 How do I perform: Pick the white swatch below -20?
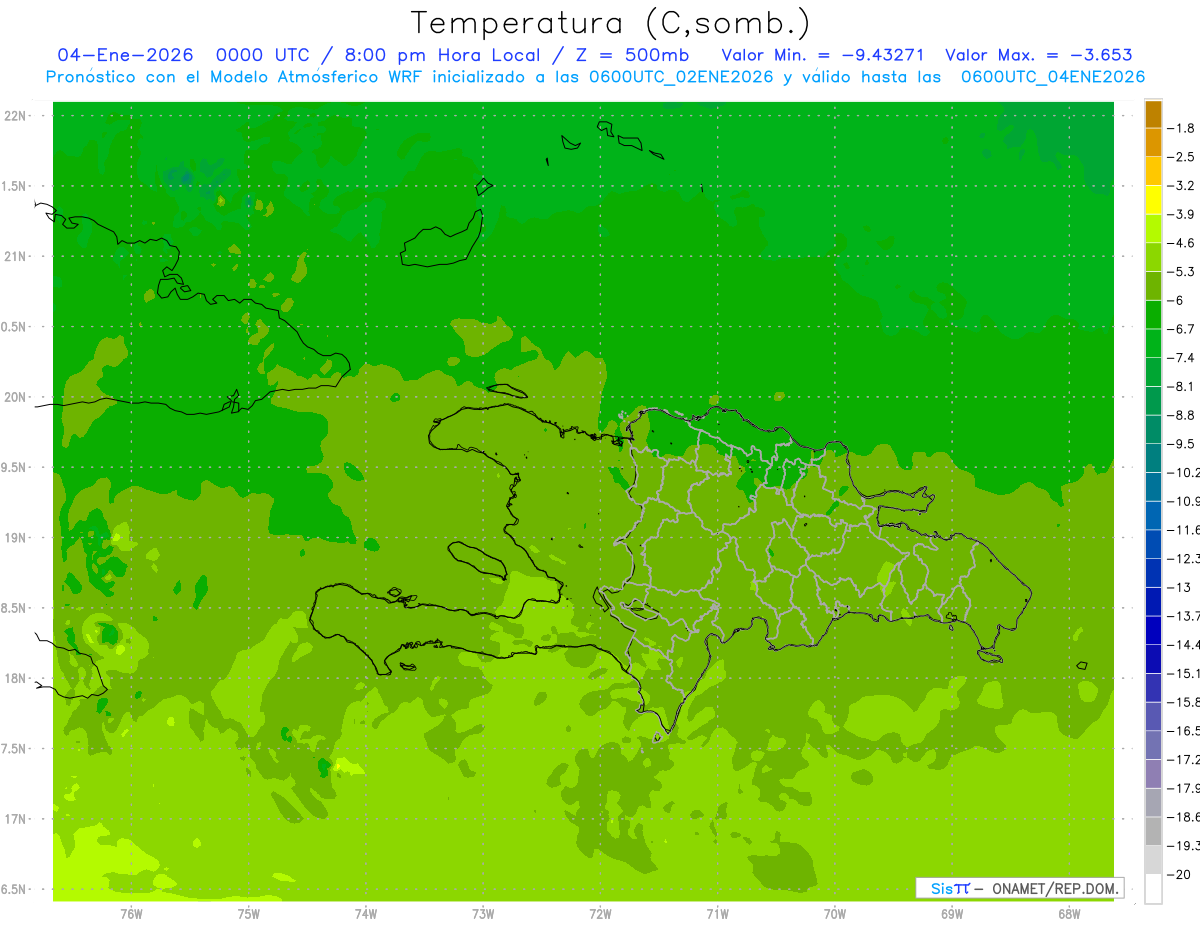[1153, 888]
